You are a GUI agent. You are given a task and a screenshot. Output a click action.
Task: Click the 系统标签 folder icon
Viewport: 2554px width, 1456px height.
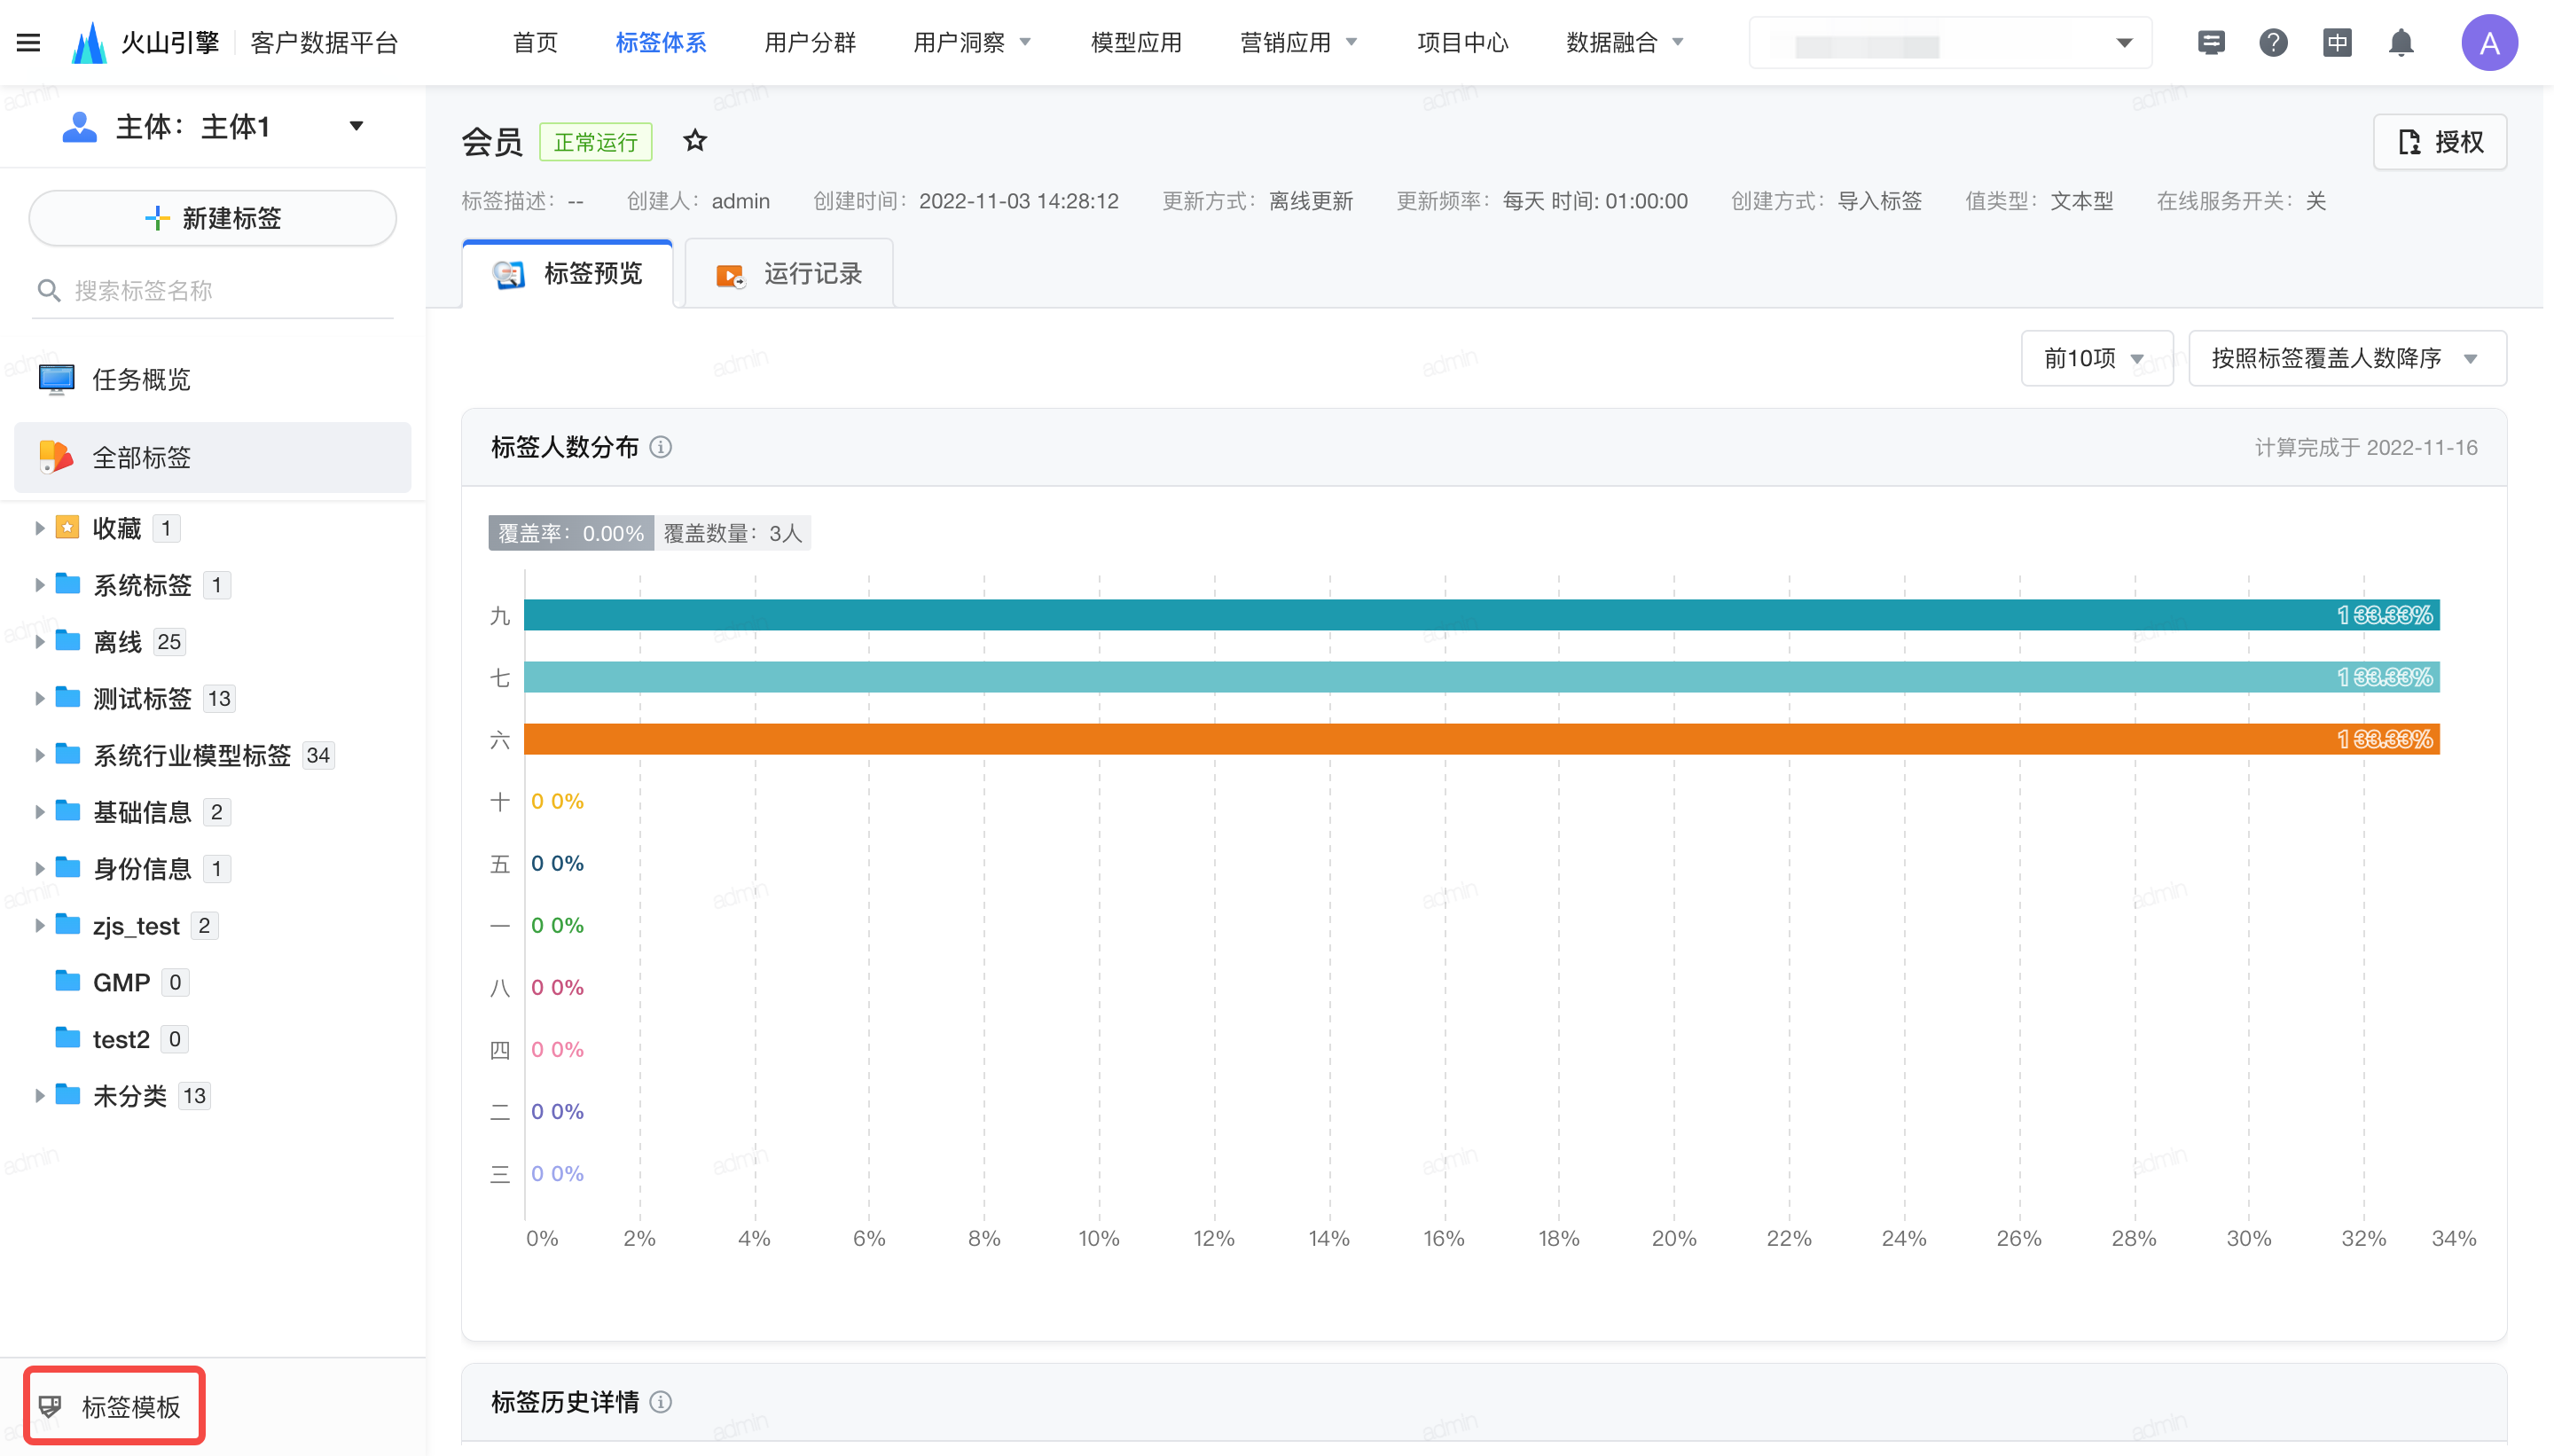tap(67, 584)
